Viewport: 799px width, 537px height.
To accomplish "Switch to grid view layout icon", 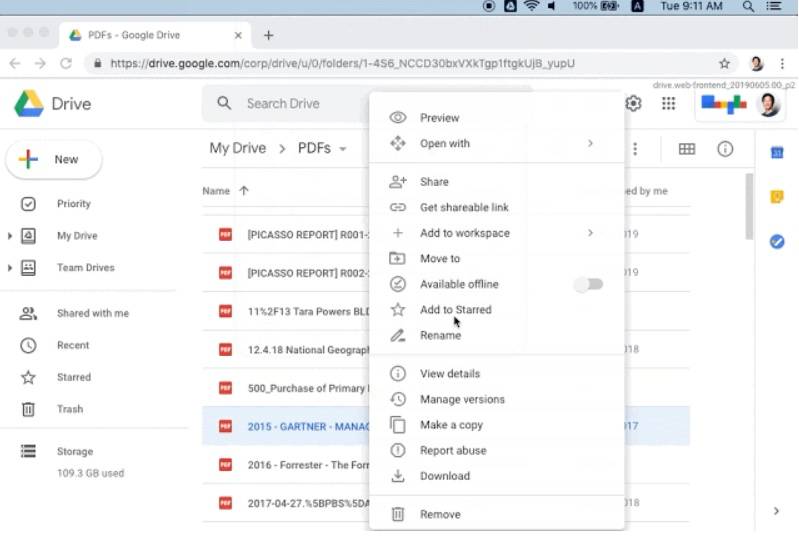I will coord(686,149).
